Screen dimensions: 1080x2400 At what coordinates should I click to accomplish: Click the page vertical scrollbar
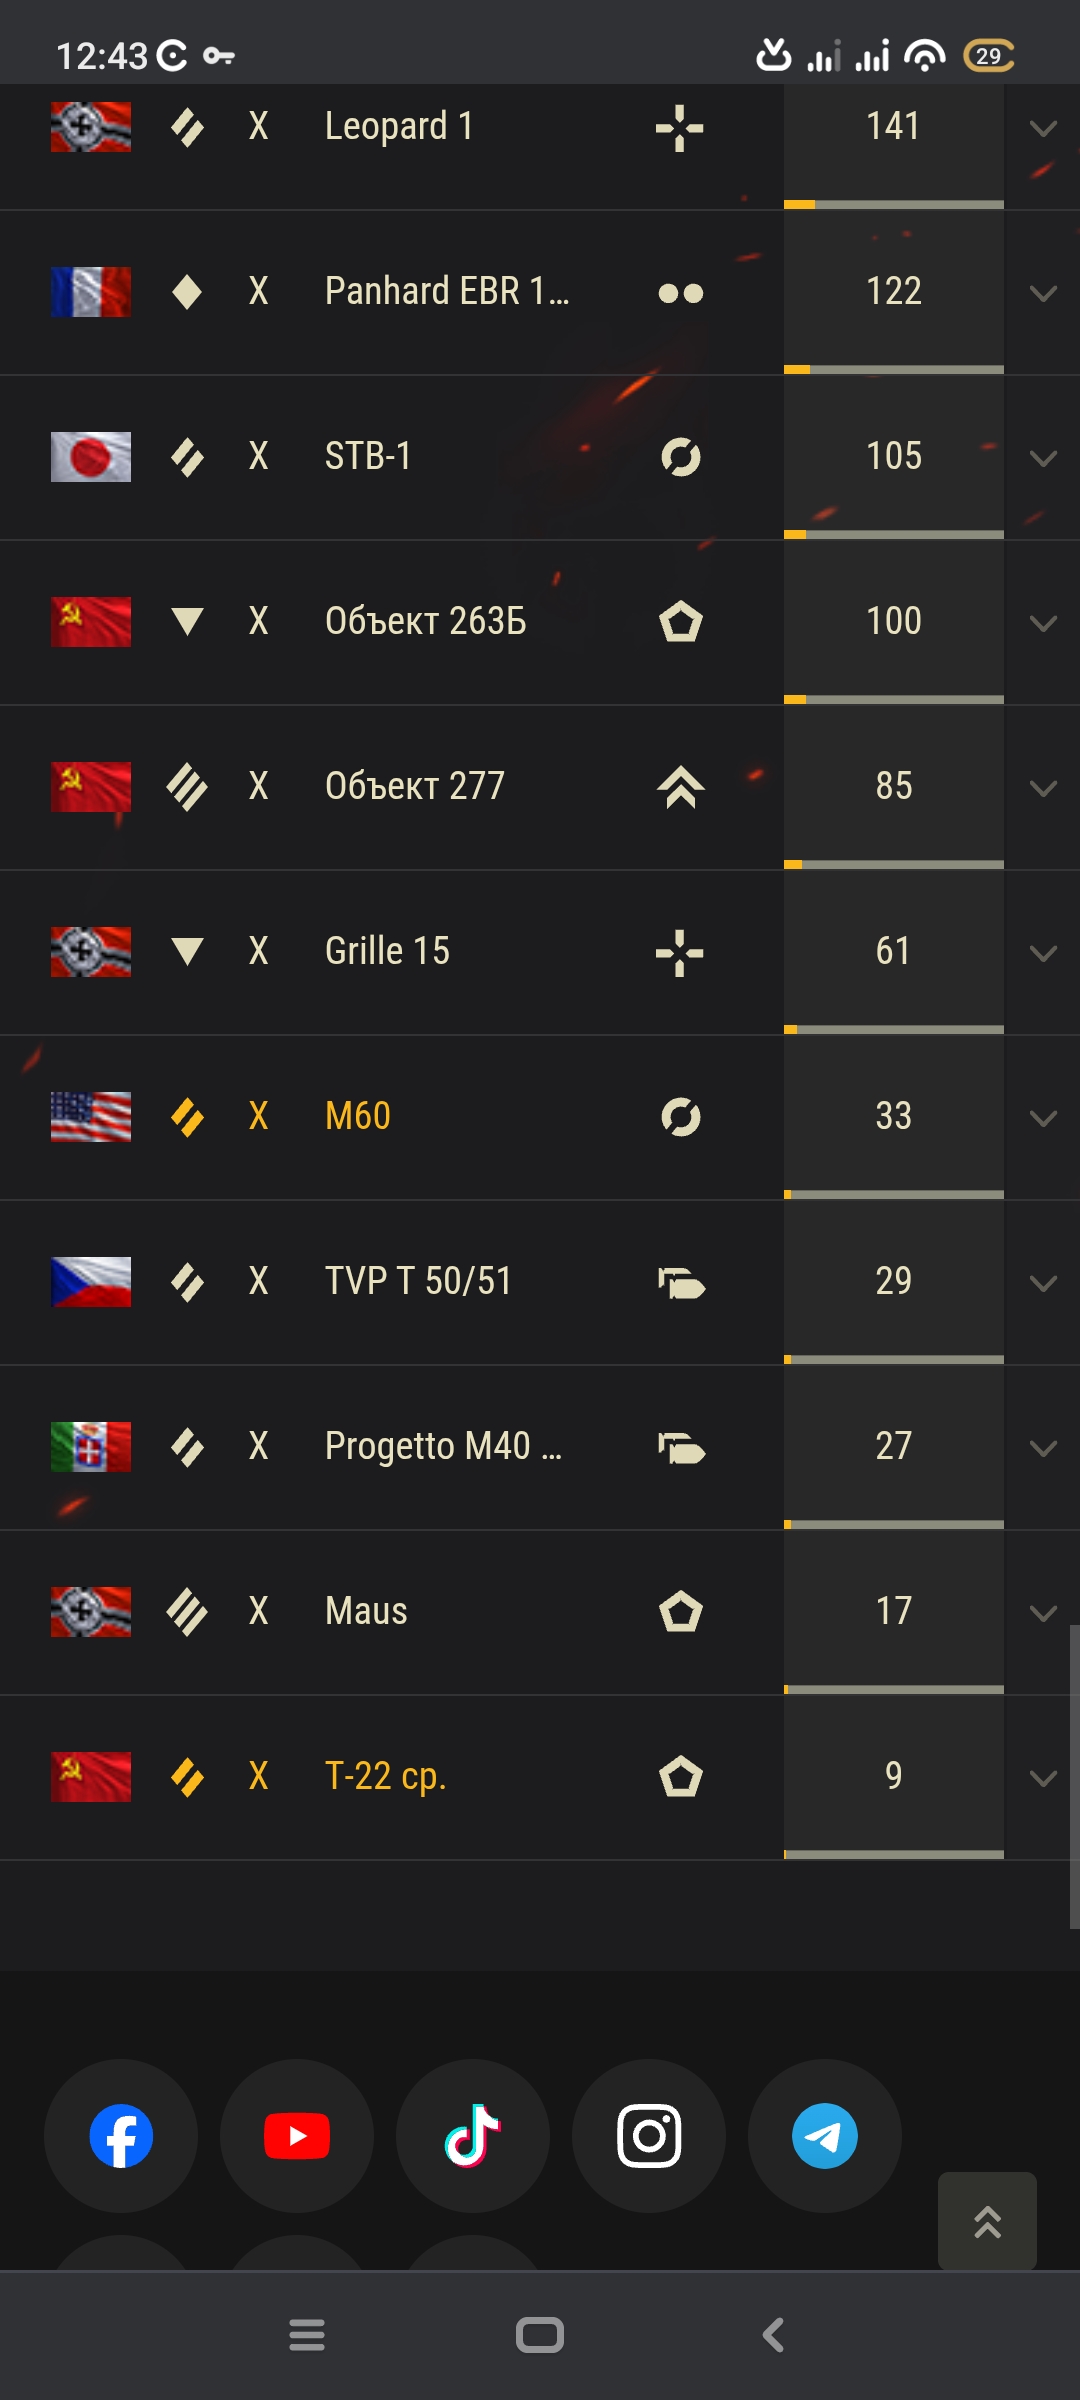pos(1075,1777)
